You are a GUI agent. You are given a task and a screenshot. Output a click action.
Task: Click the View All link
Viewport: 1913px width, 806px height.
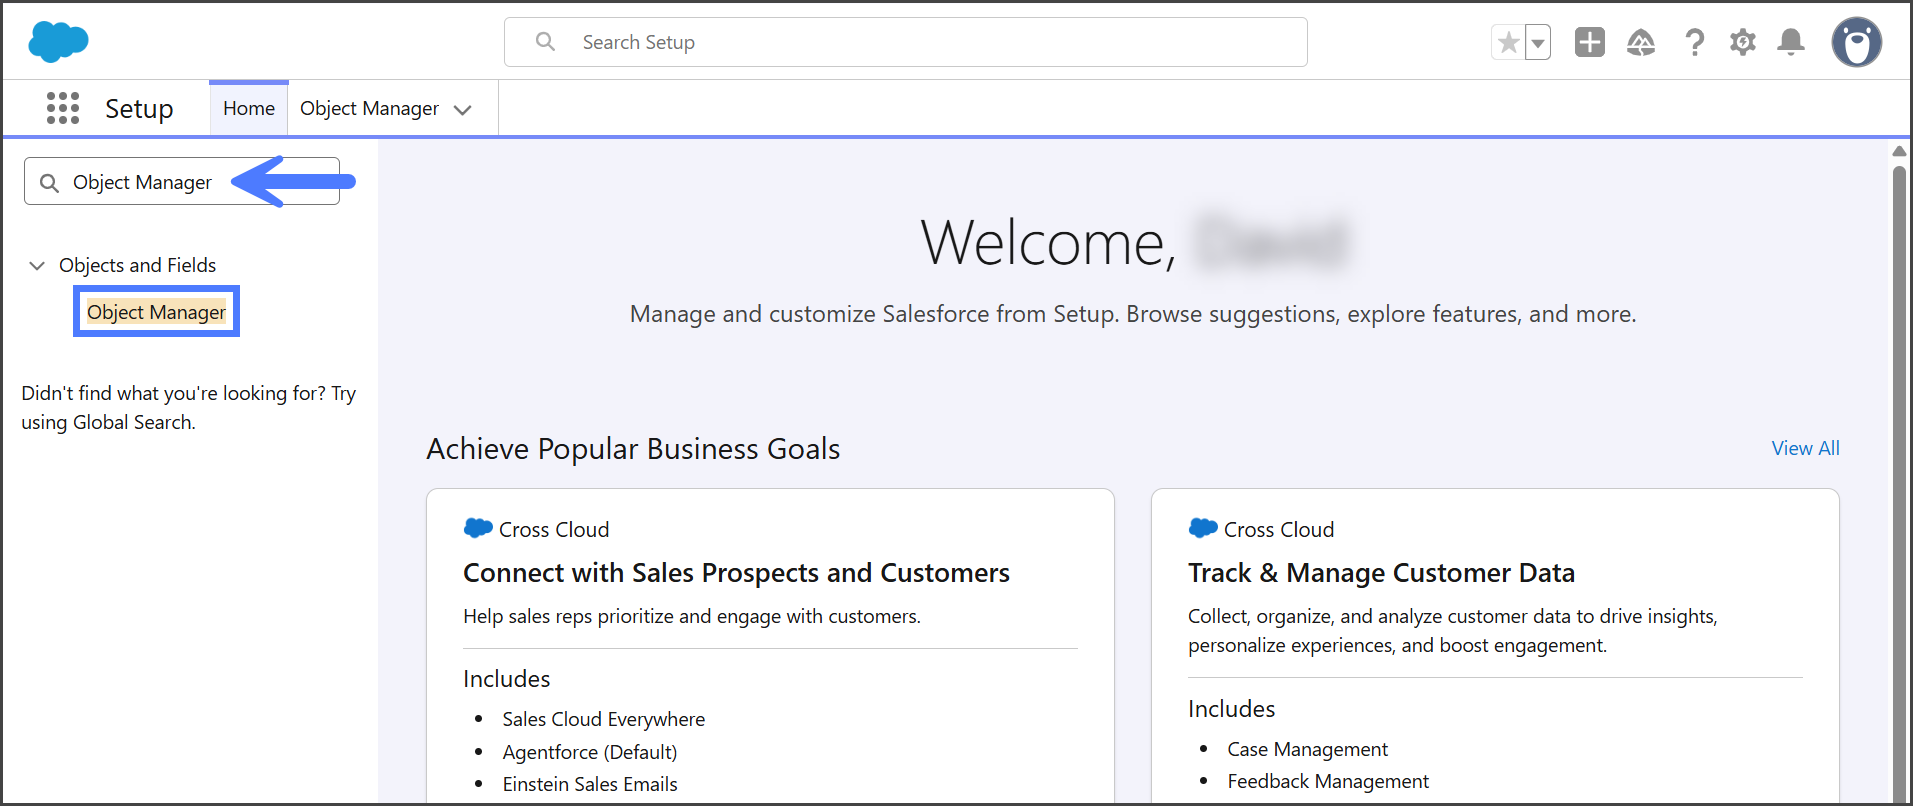tap(1805, 448)
